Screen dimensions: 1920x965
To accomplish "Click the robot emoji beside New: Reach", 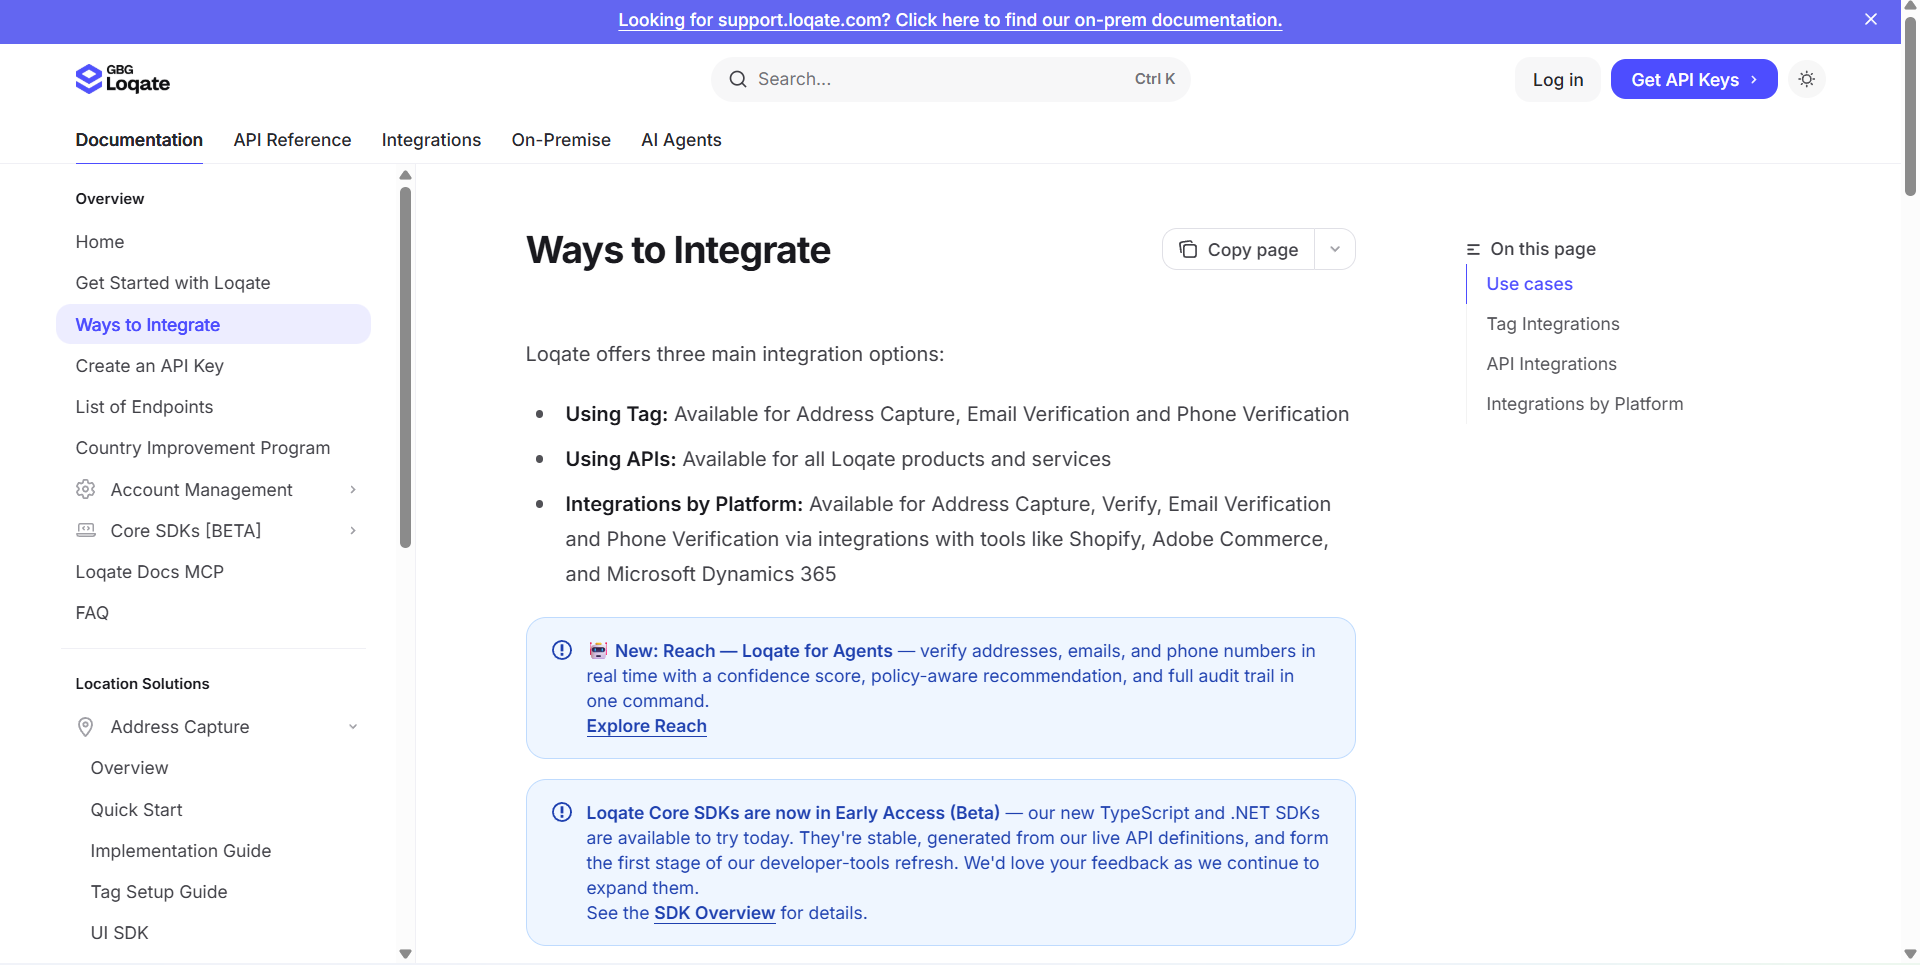I will (598, 650).
